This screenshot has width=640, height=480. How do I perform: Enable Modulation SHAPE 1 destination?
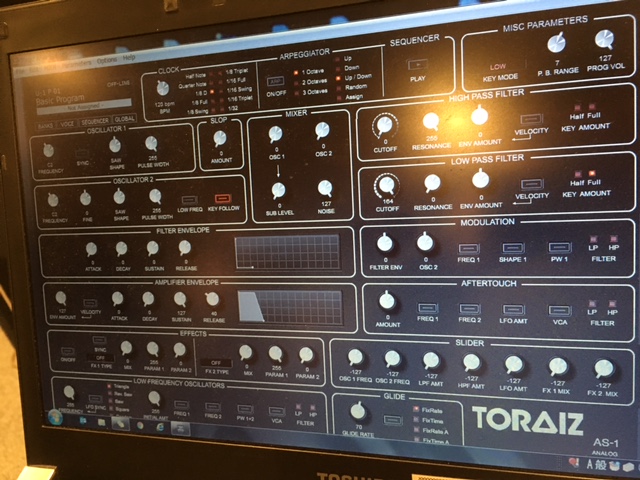(513, 248)
